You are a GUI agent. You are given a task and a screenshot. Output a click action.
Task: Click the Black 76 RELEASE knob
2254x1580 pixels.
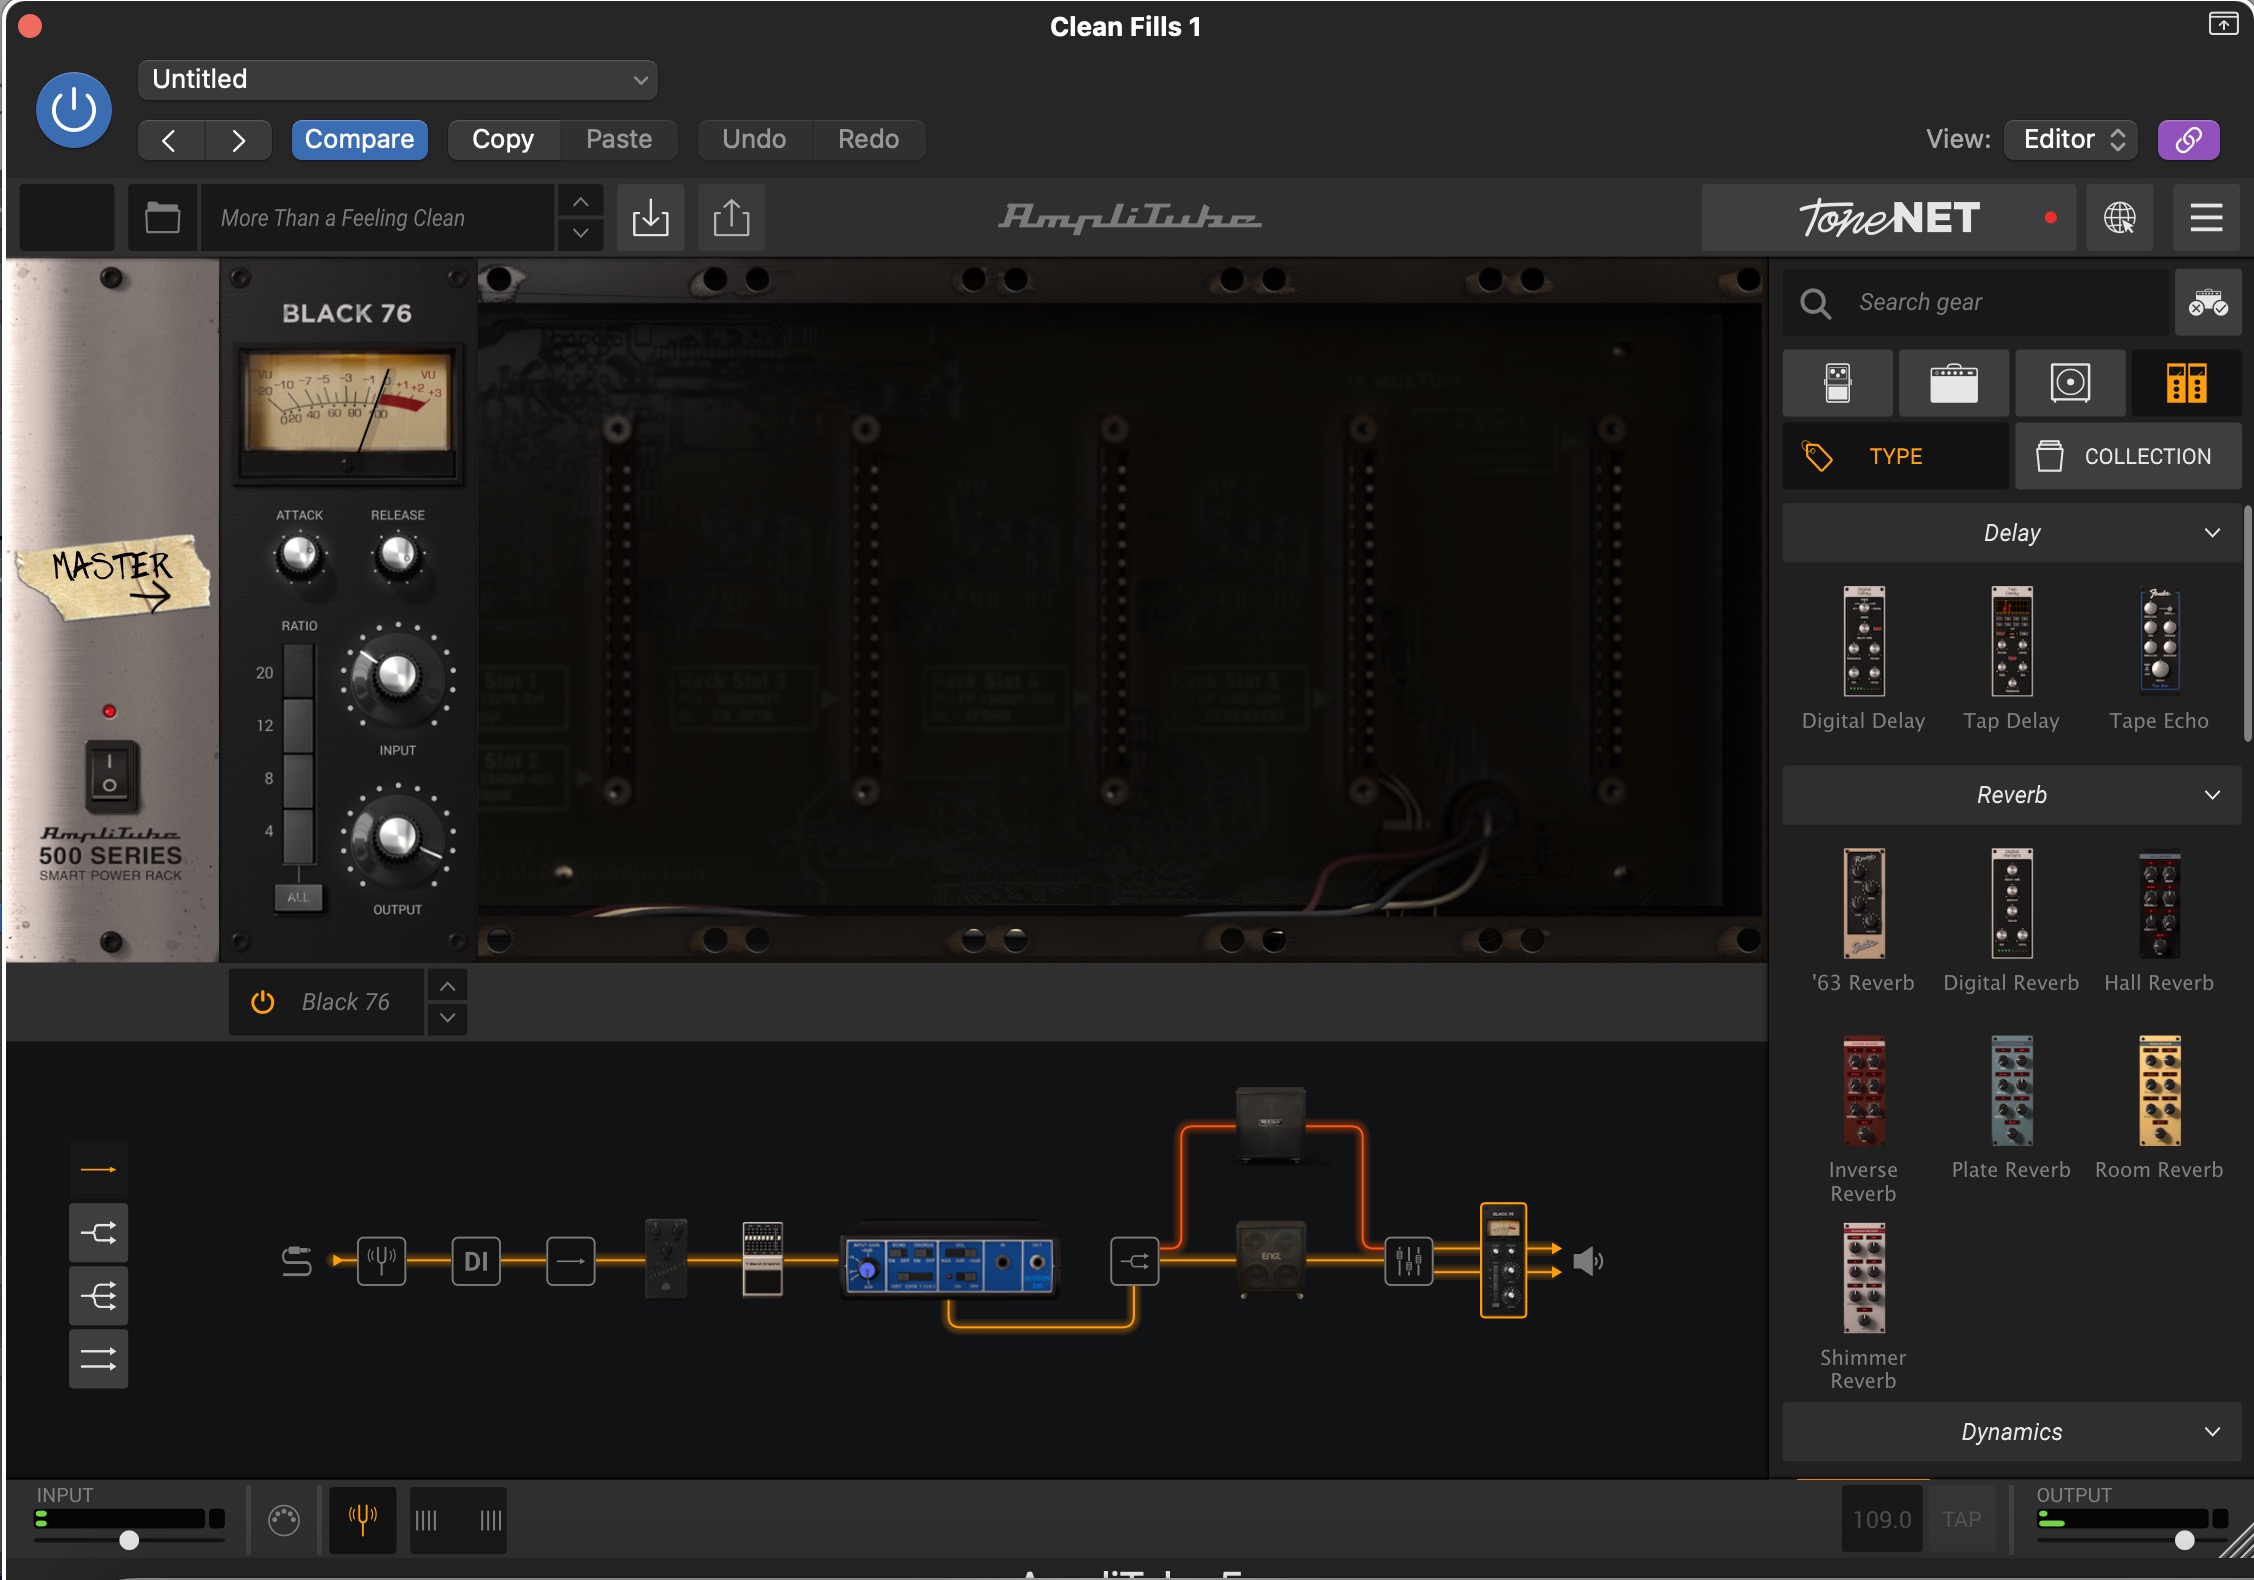[398, 555]
